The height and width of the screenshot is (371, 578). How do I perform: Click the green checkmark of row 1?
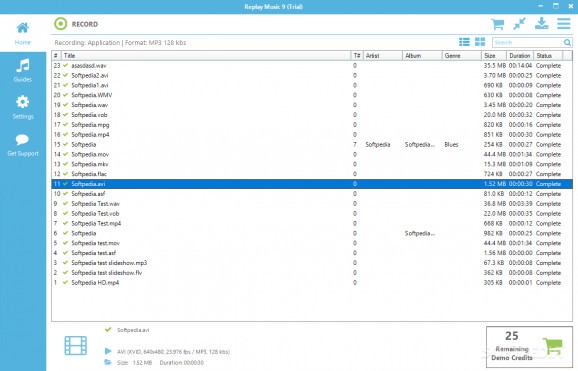point(66,282)
